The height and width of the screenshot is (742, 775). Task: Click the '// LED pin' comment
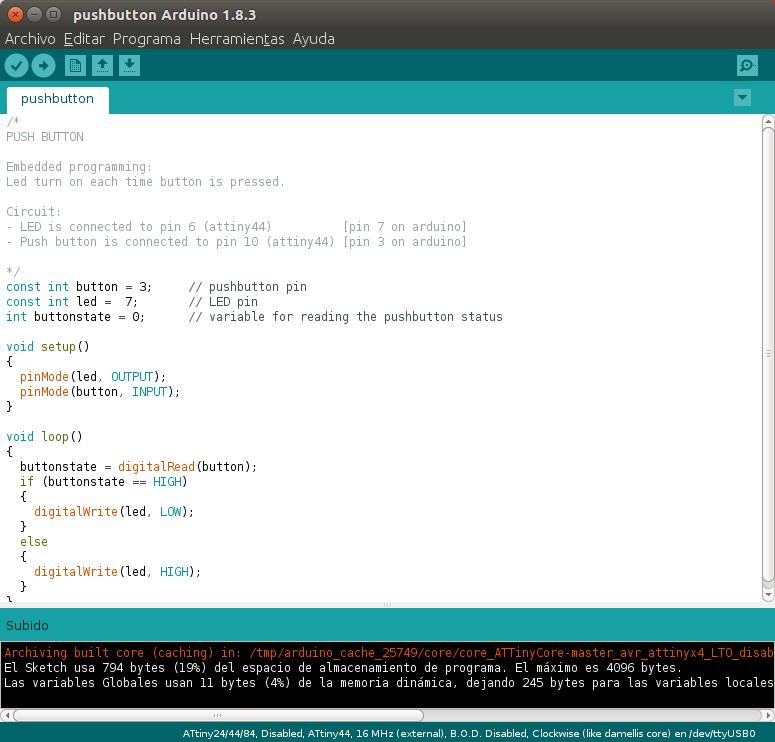point(223,302)
